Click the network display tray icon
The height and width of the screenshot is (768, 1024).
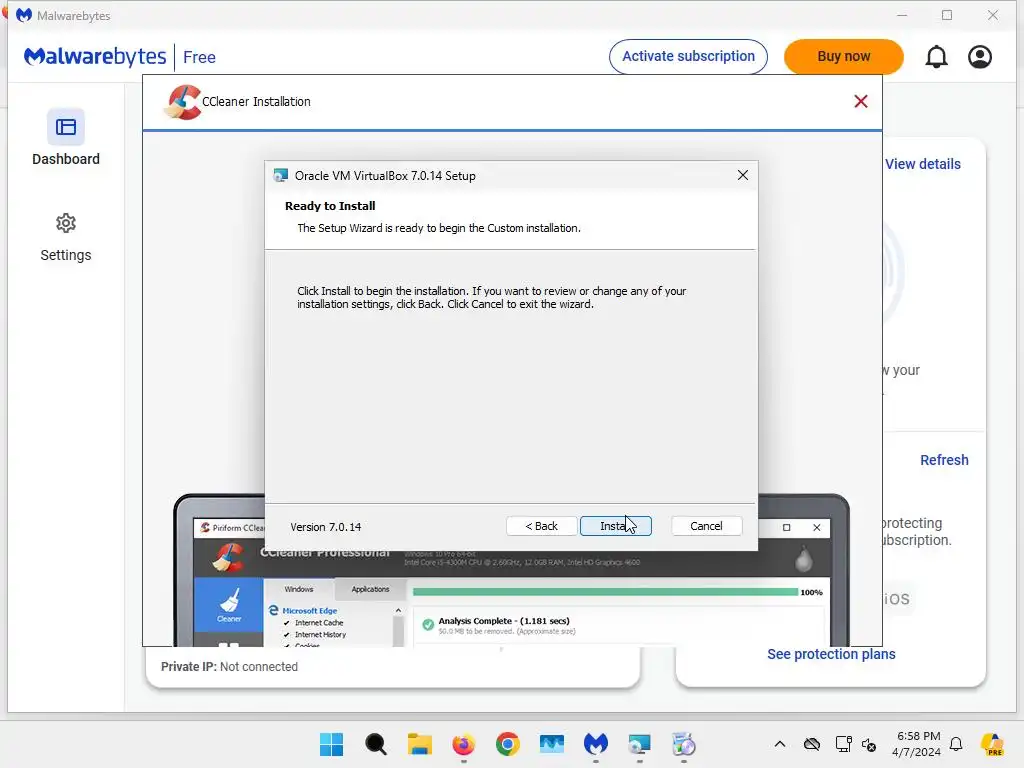click(843, 744)
